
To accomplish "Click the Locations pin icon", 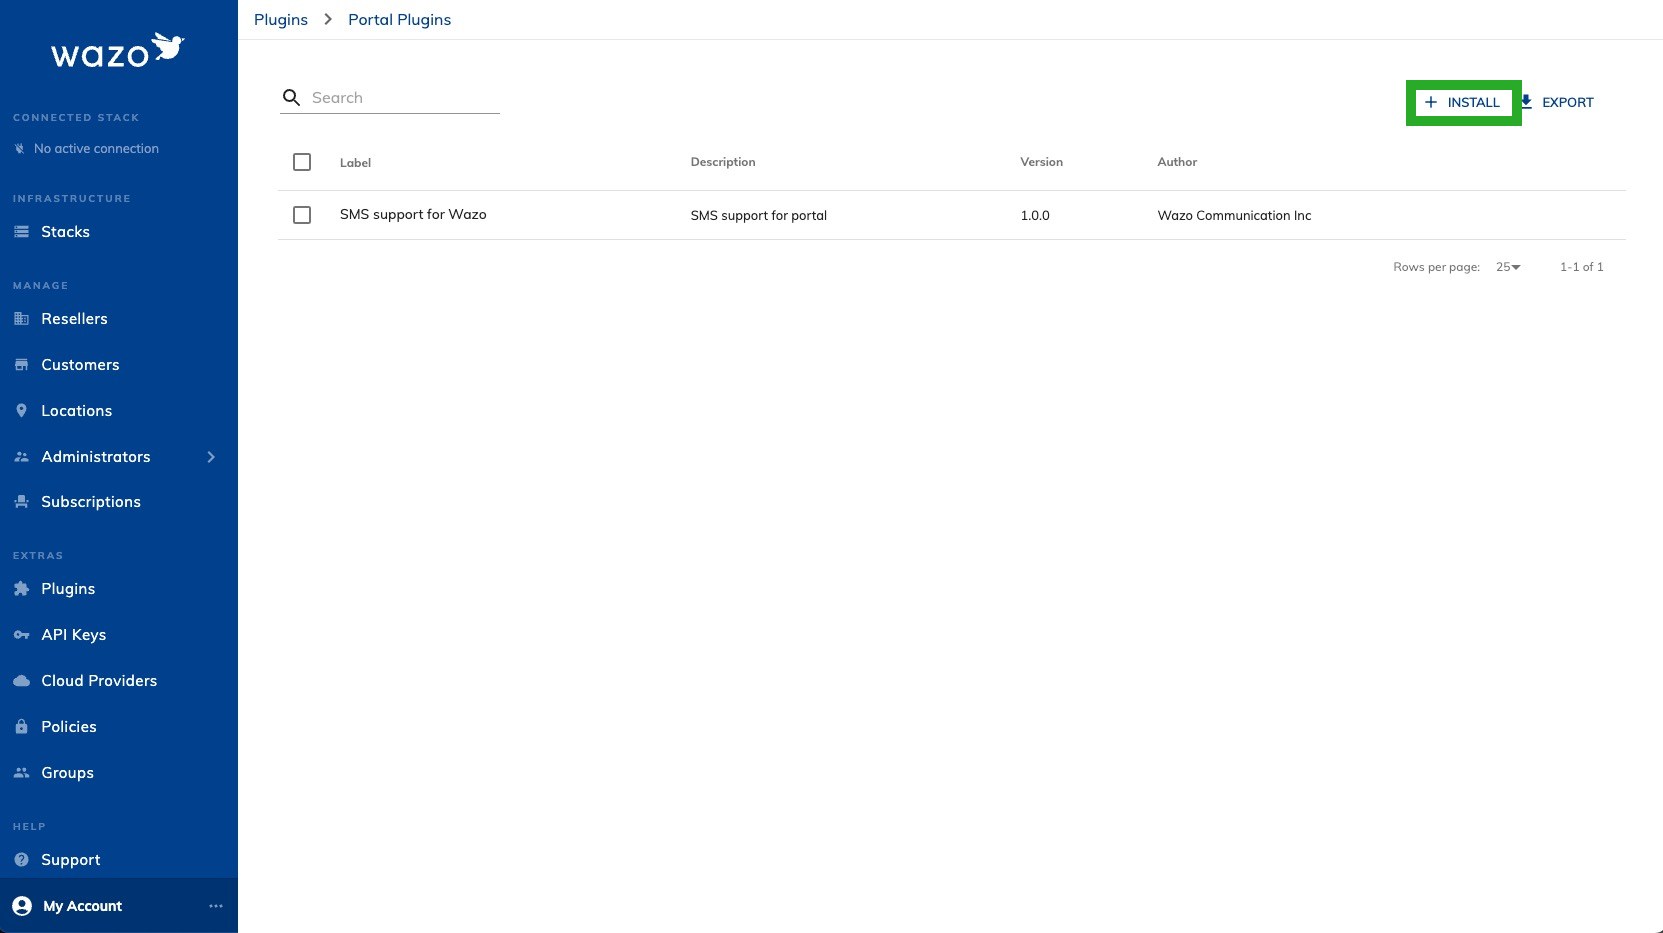I will (x=21, y=411).
